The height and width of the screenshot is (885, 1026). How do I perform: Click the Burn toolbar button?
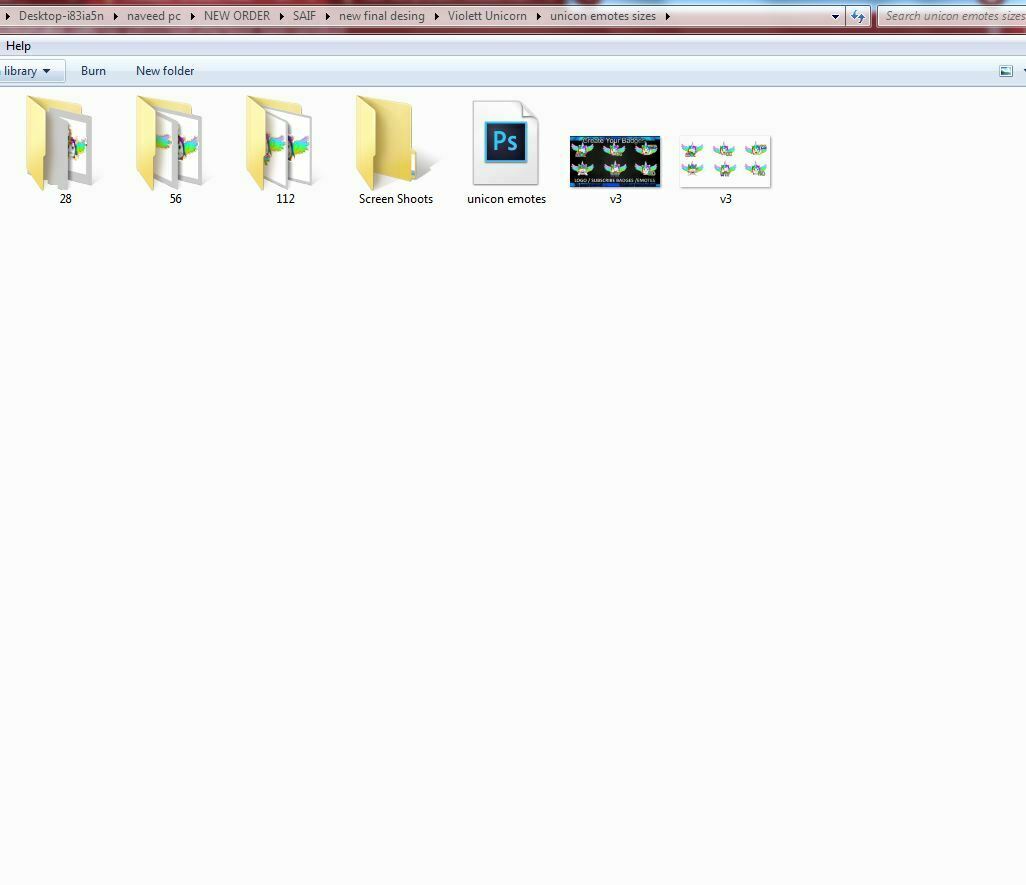pyautogui.click(x=93, y=71)
